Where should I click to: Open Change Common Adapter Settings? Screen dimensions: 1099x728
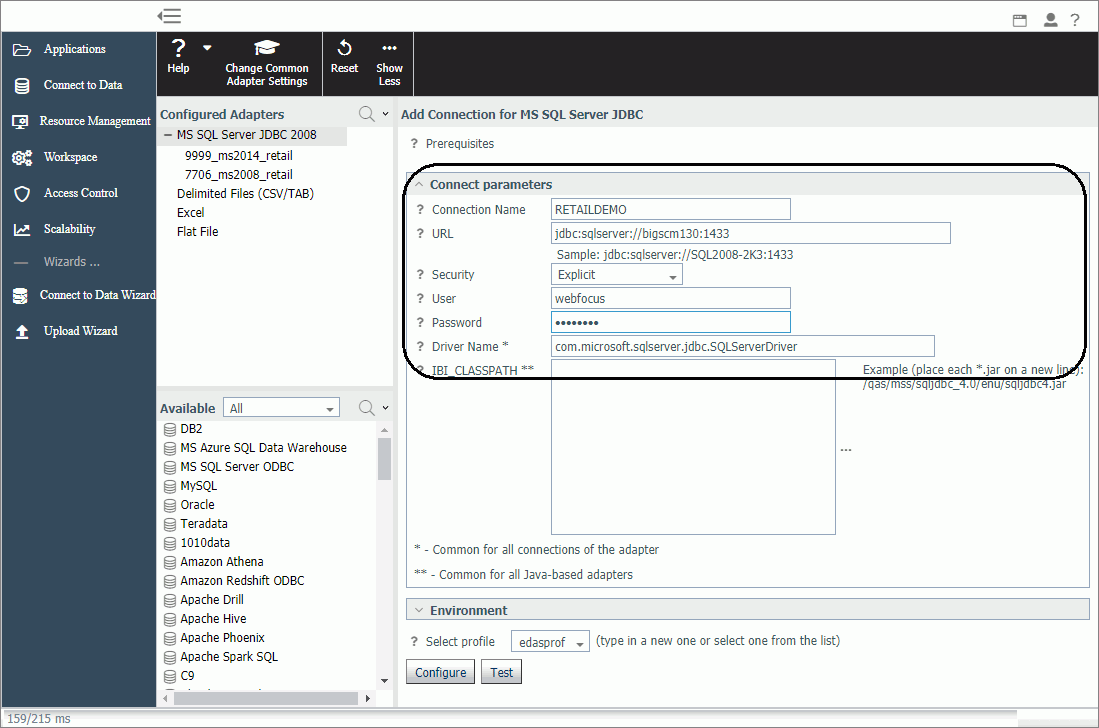[266, 63]
